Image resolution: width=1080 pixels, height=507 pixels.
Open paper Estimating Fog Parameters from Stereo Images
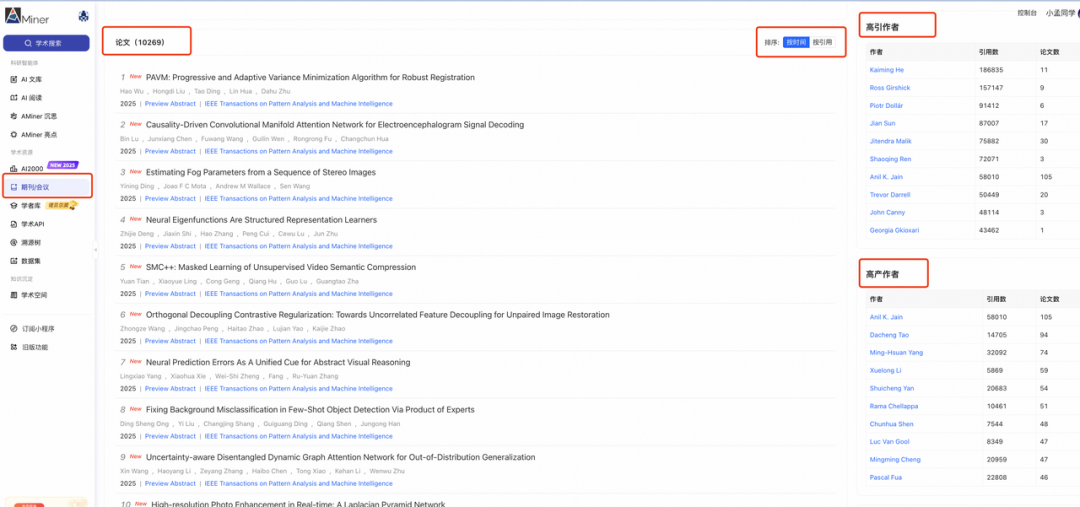pos(261,172)
